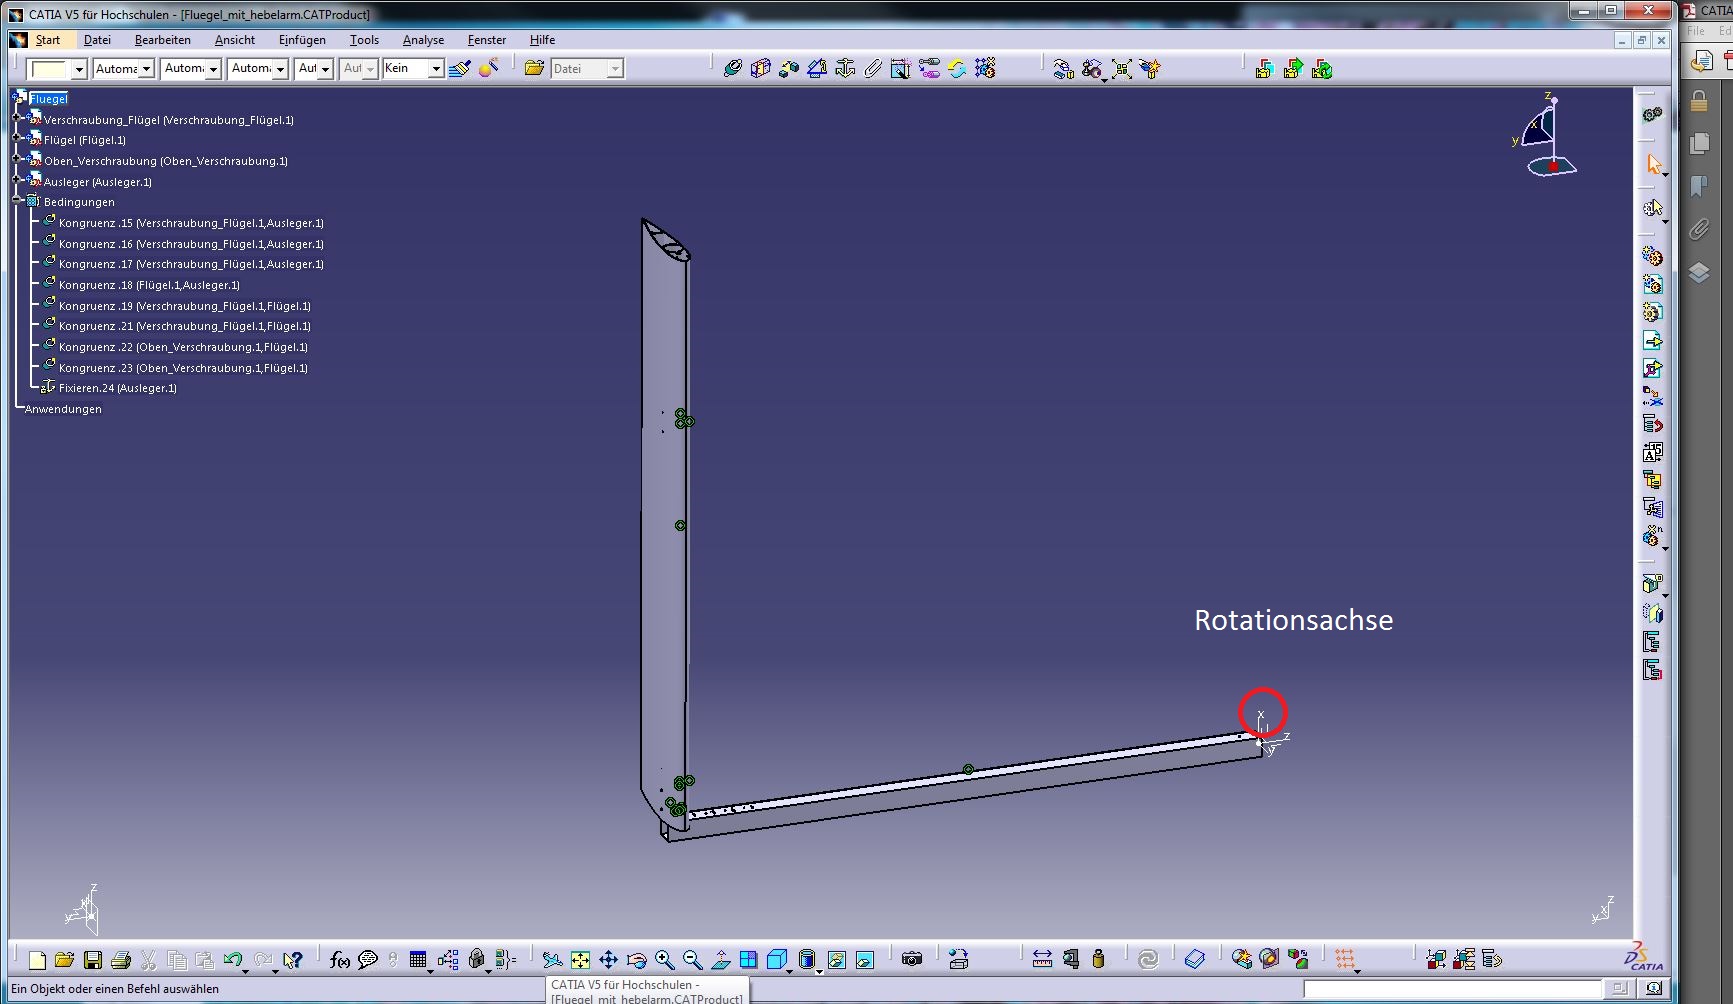Open the Formula f(x) tool
This screenshot has width=1733, height=1004.
(x=340, y=960)
